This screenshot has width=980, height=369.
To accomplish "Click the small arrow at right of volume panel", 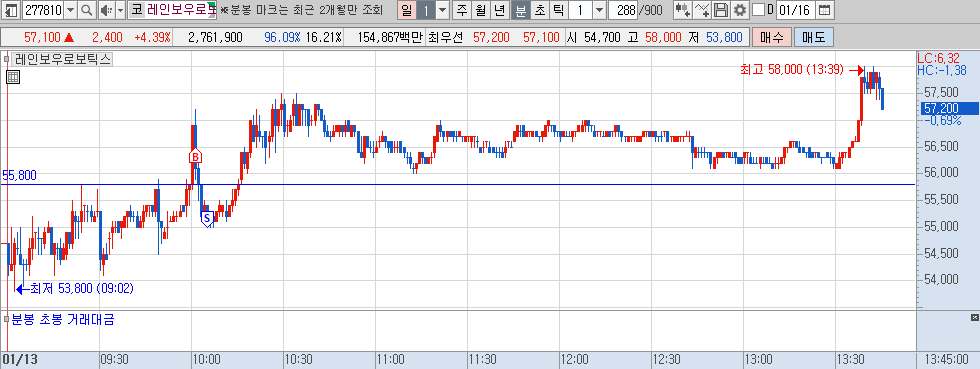I will [974, 319].
